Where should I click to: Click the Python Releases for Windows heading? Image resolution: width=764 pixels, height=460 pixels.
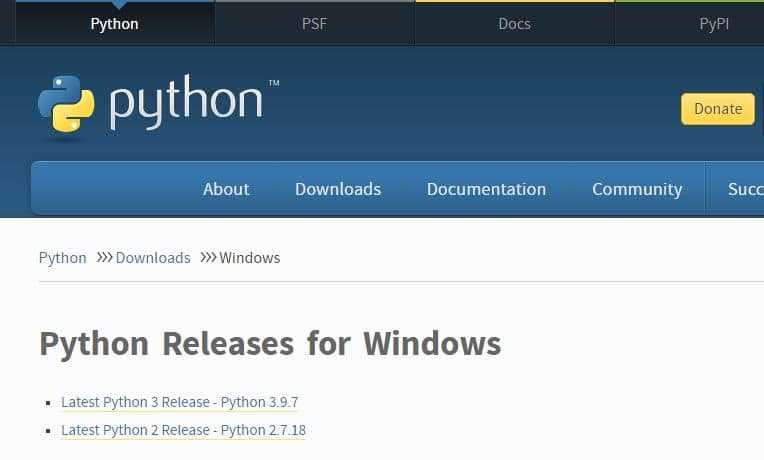click(x=270, y=344)
